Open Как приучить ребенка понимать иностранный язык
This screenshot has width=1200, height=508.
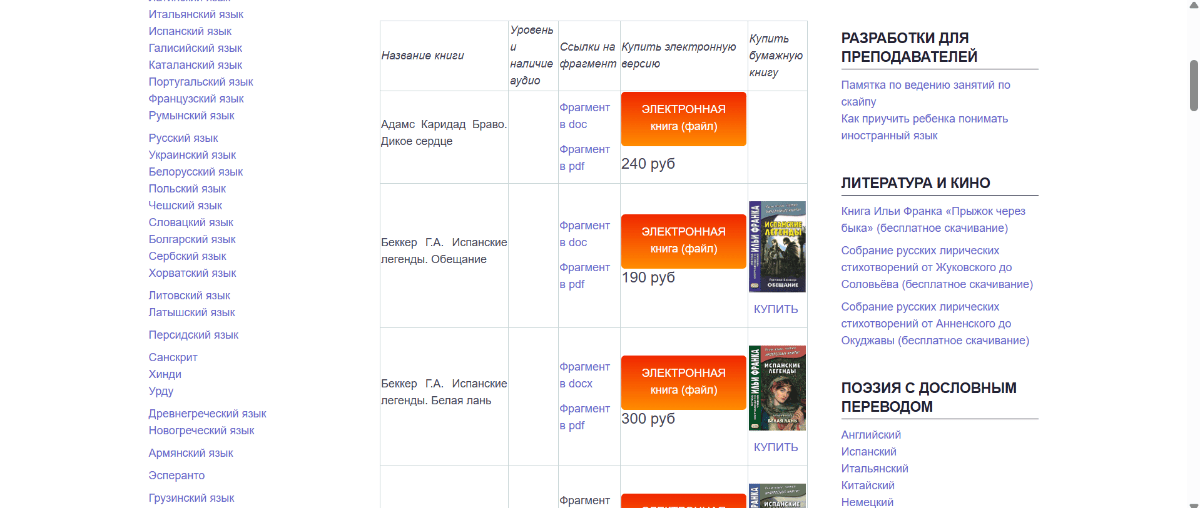click(x=924, y=126)
